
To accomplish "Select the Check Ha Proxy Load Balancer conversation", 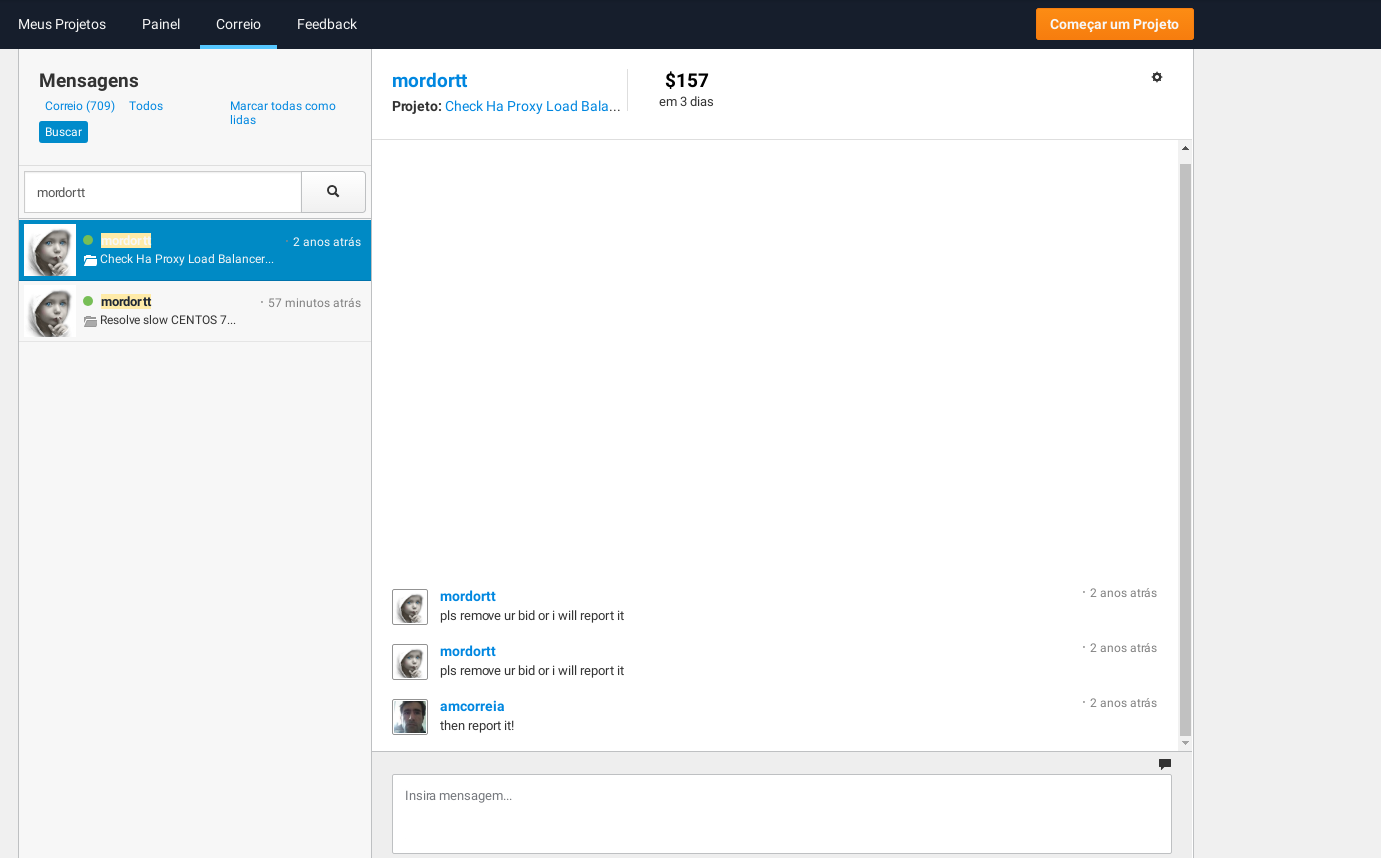I will pos(195,250).
